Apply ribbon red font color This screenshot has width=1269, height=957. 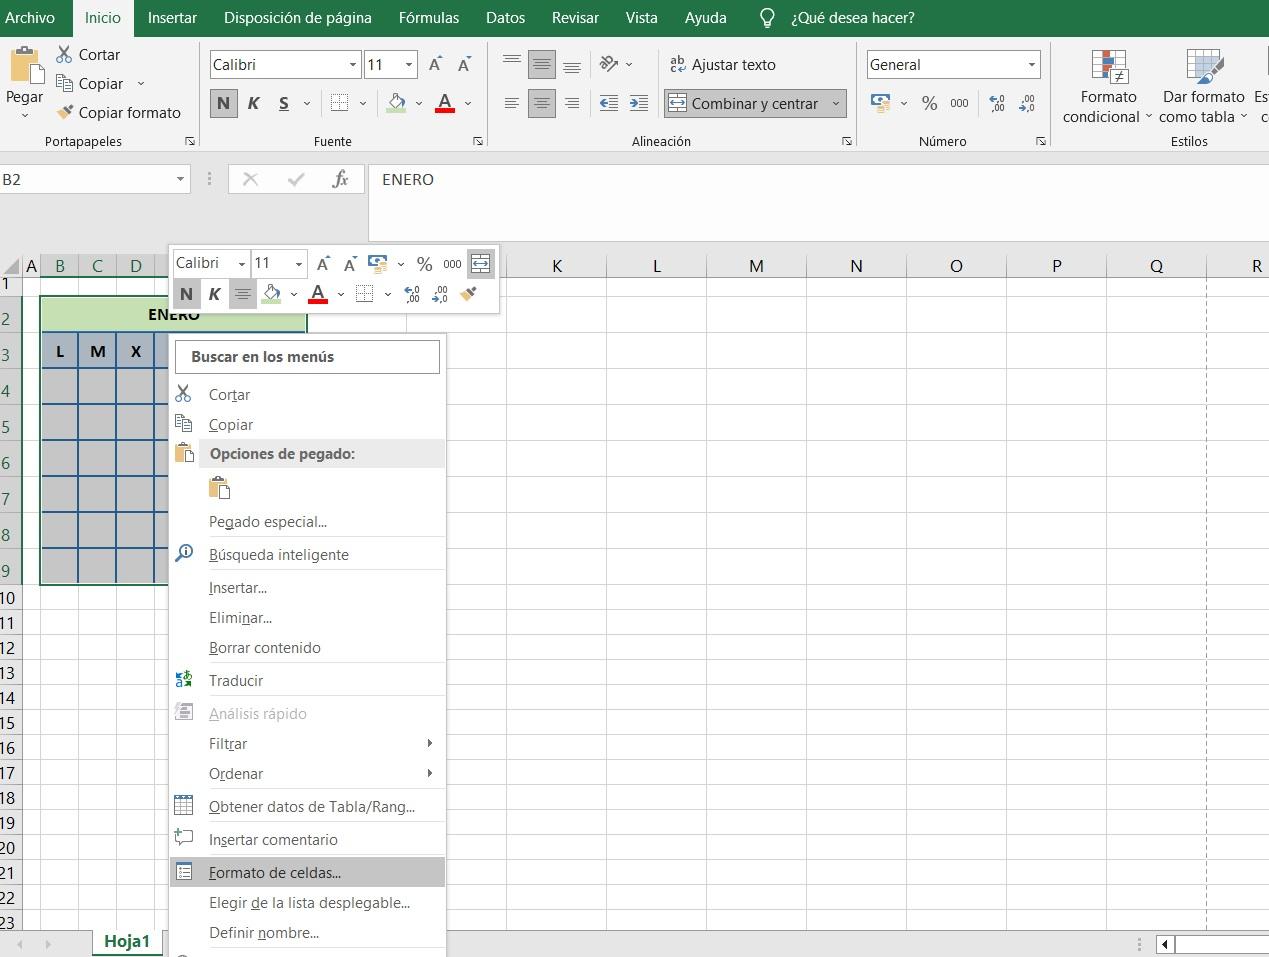pyautogui.click(x=445, y=103)
